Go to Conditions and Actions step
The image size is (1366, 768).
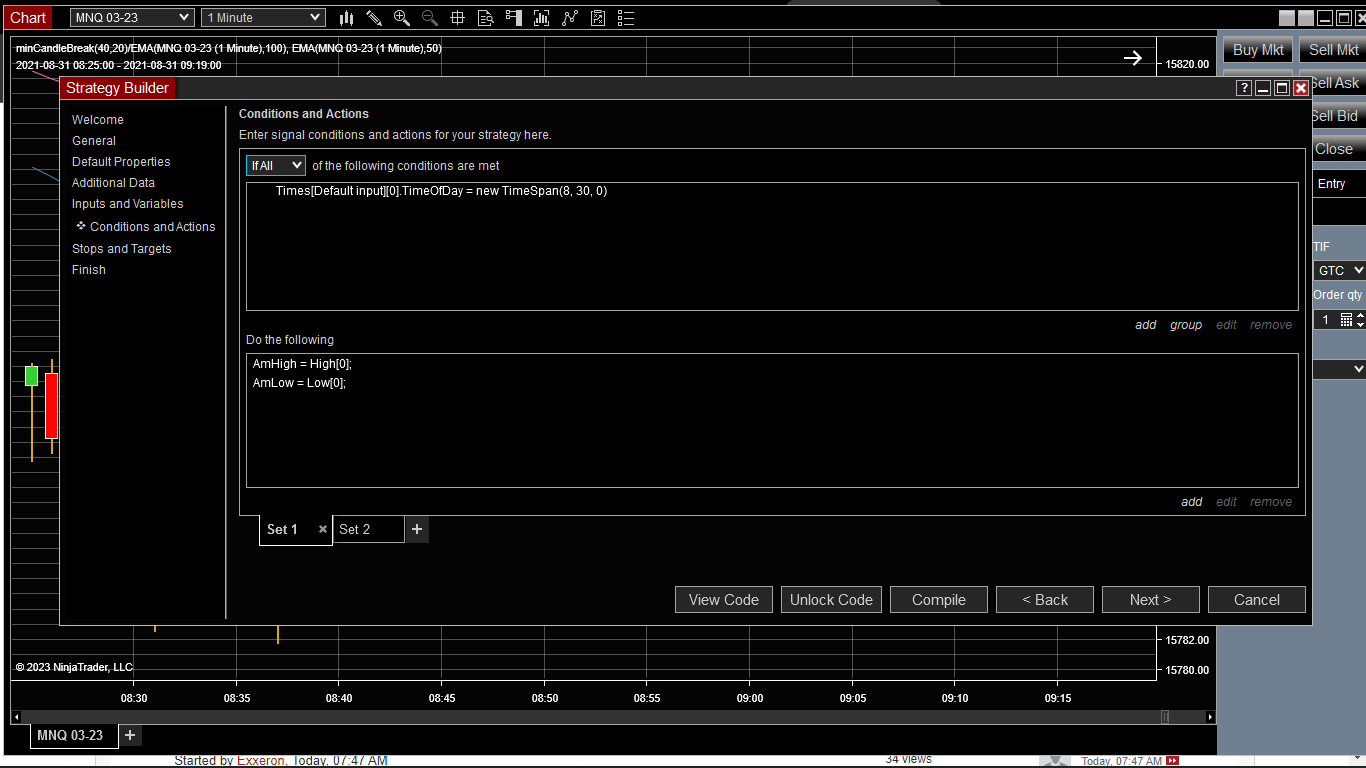coord(153,227)
